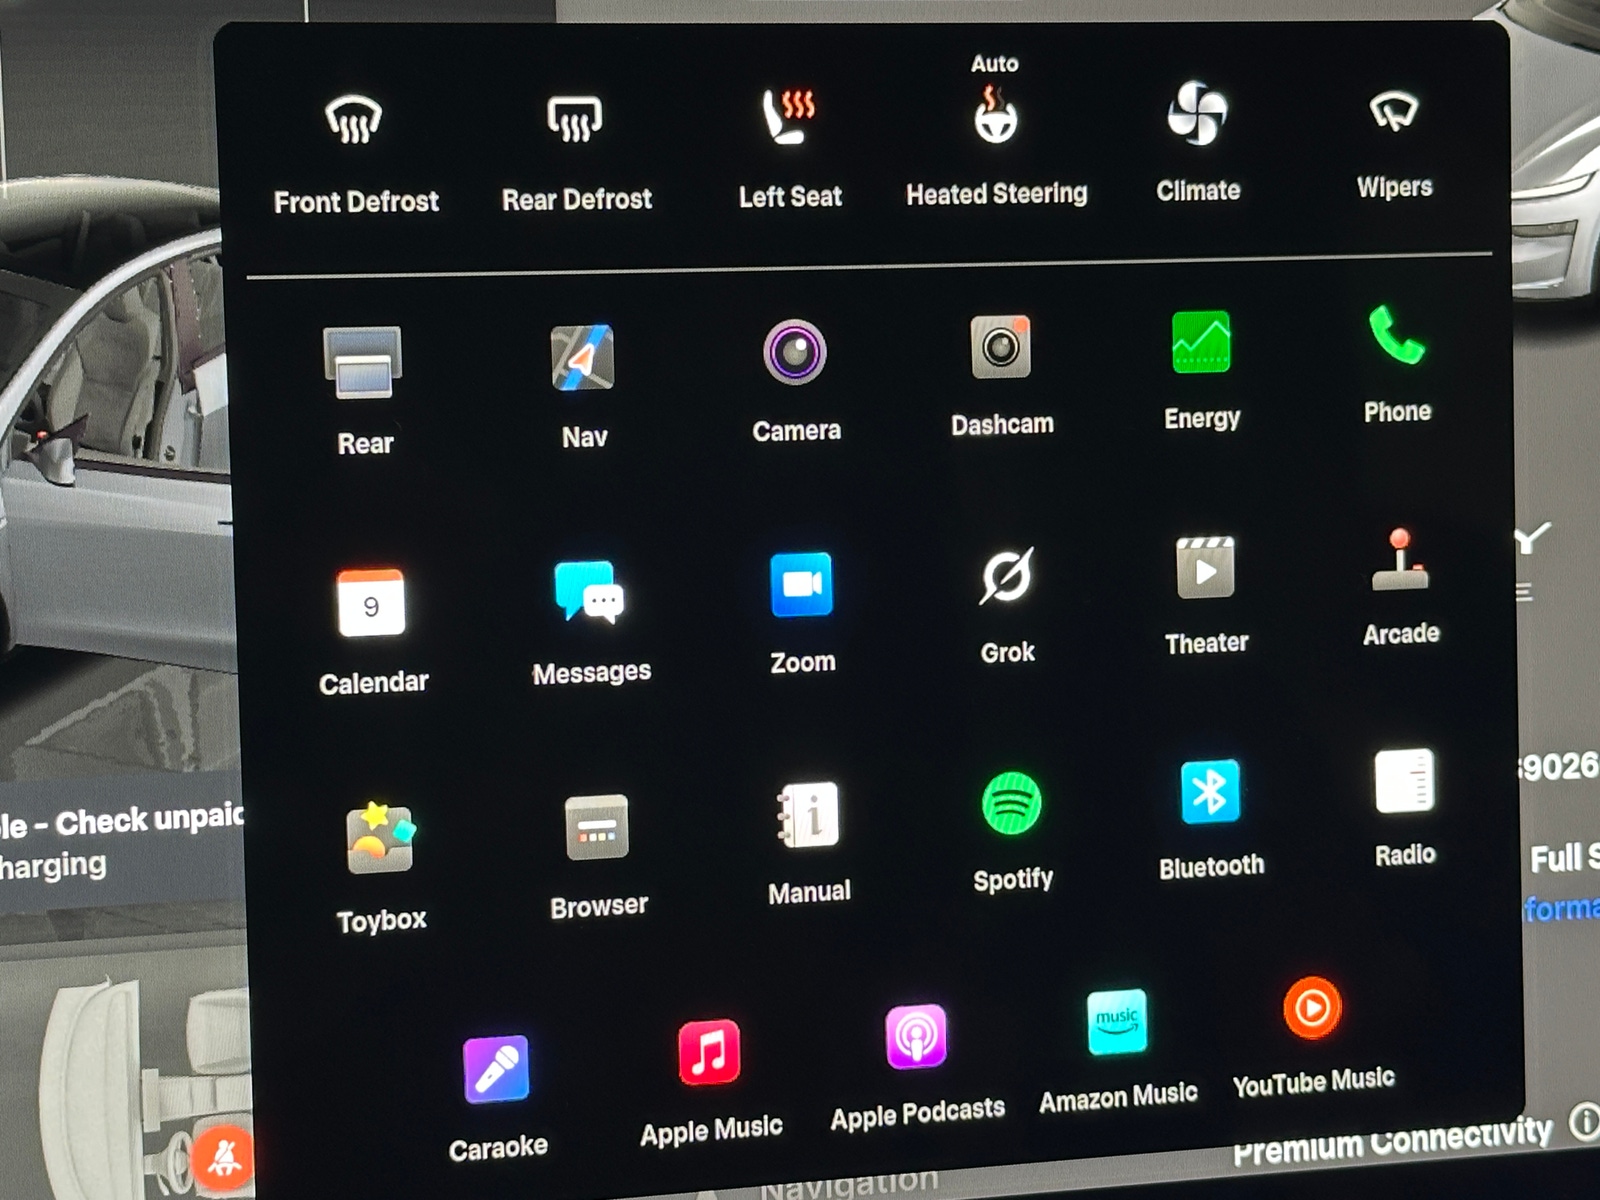Open Climate controls

click(x=1196, y=113)
